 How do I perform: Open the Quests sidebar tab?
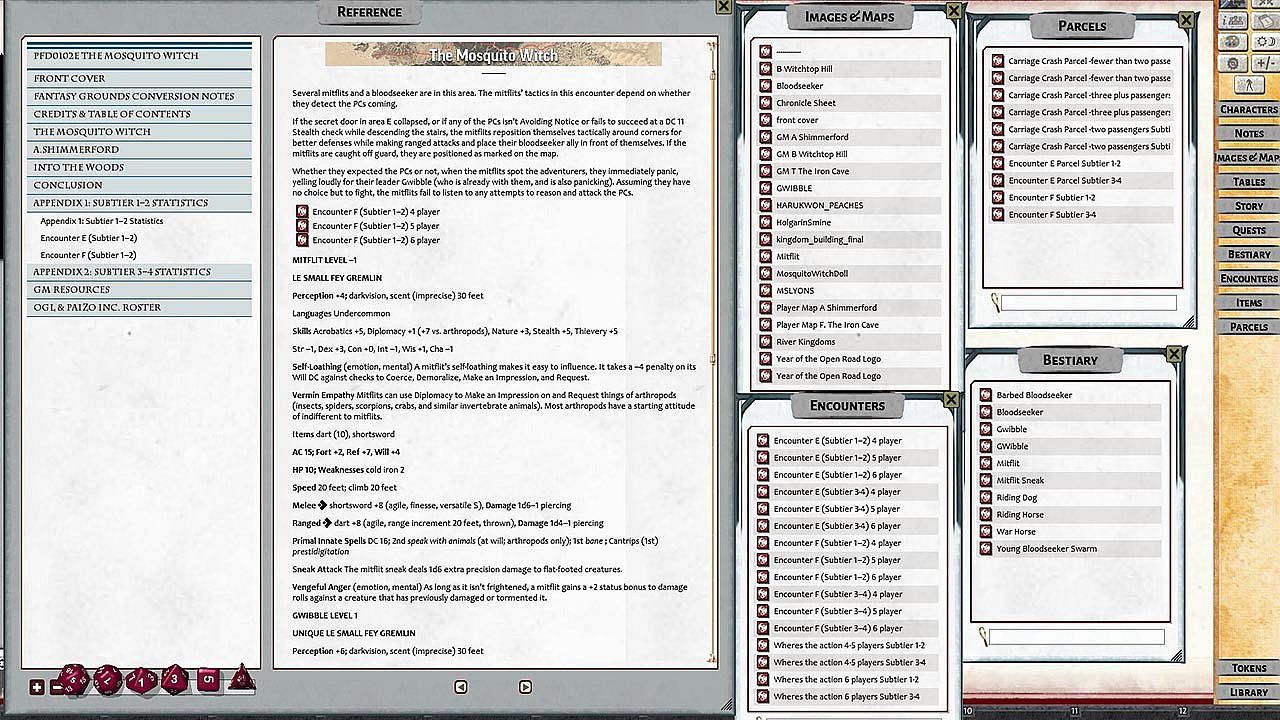point(1248,230)
